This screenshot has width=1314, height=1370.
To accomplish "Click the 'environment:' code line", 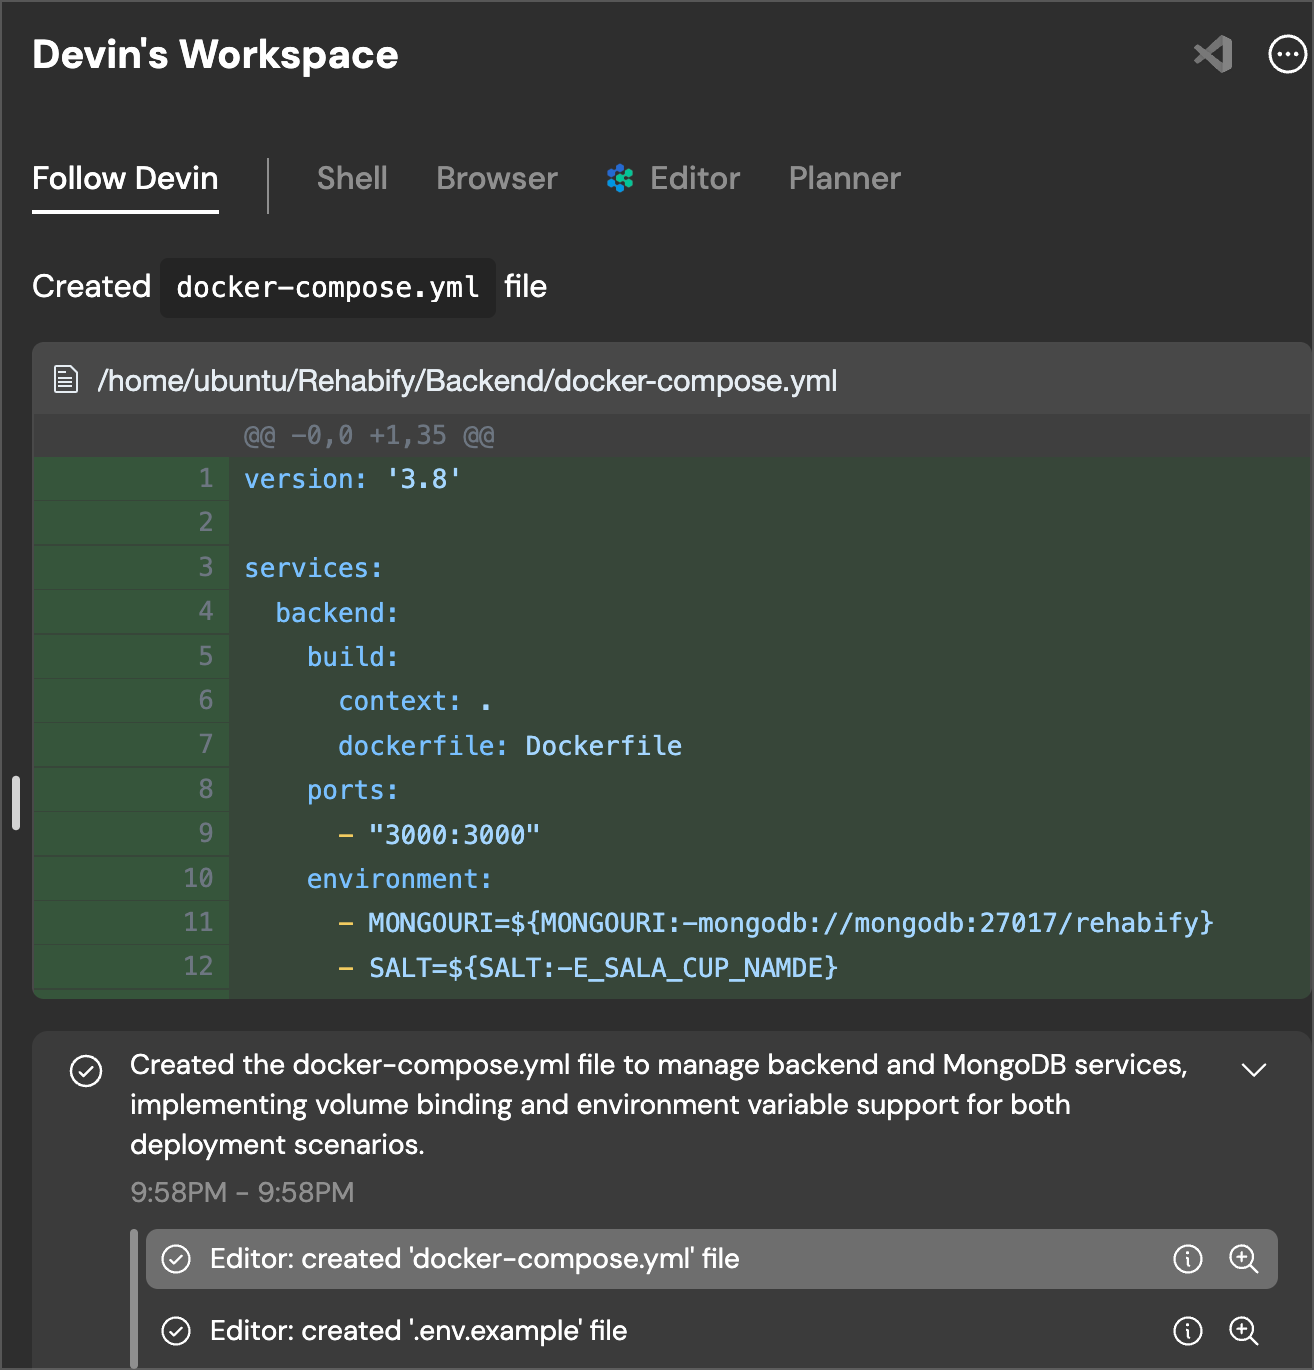I will click(399, 878).
